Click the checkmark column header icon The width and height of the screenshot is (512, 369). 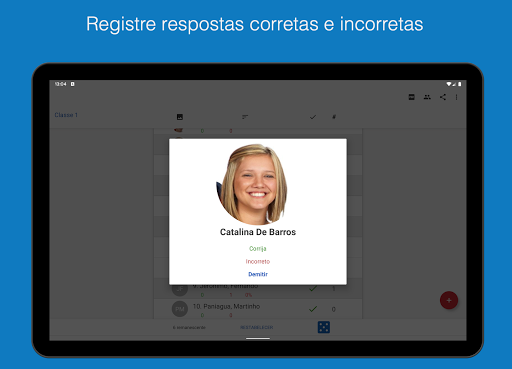pyautogui.click(x=313, y=117)
